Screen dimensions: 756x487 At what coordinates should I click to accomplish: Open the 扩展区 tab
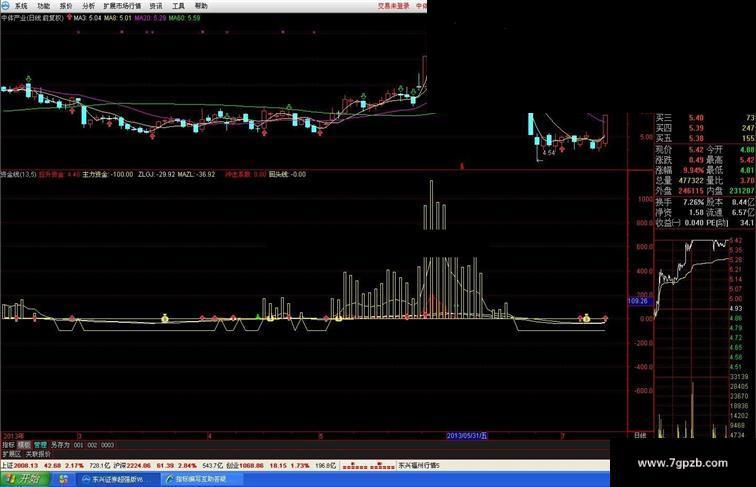(12, 454)
